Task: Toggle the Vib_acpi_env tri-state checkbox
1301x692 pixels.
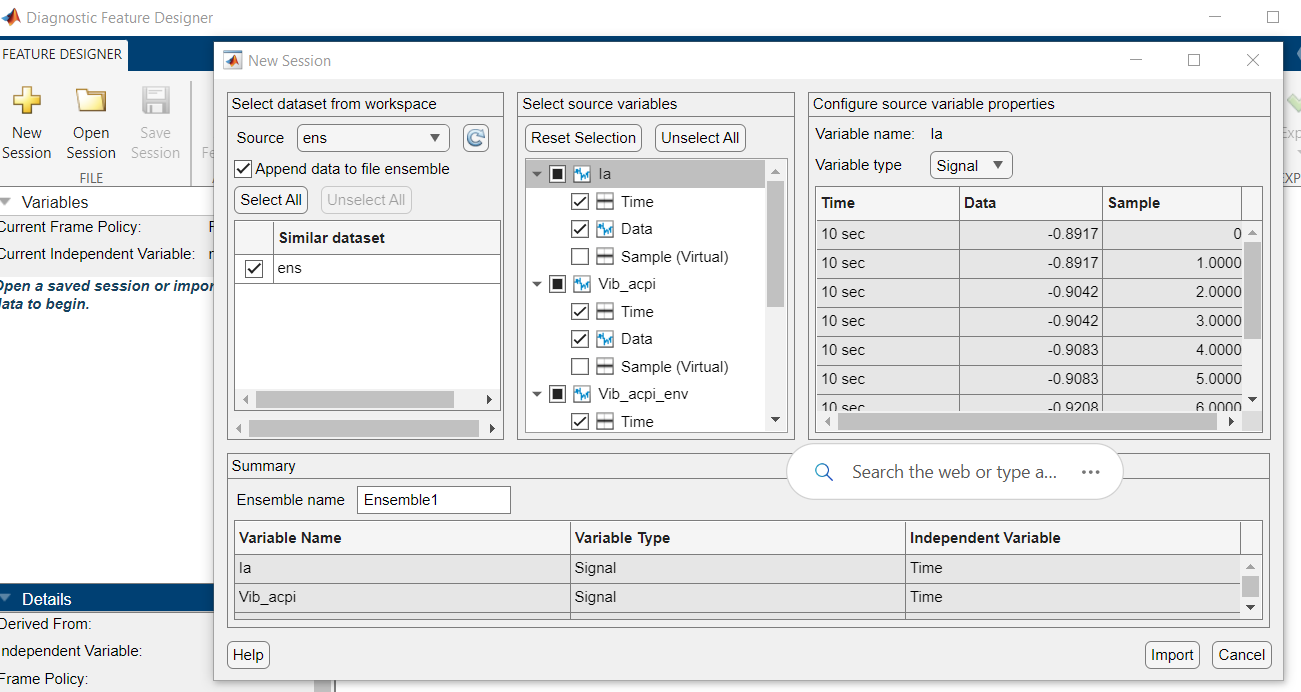Action: (557, 394)
